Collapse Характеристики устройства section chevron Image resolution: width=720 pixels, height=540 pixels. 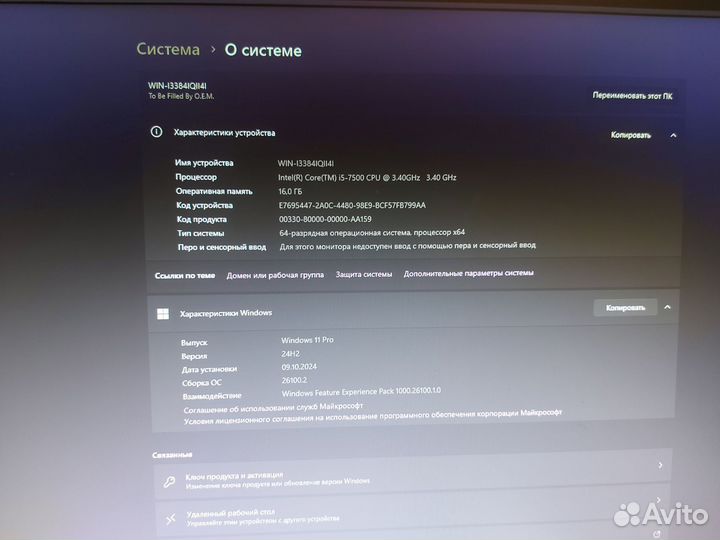coord(673,135)
